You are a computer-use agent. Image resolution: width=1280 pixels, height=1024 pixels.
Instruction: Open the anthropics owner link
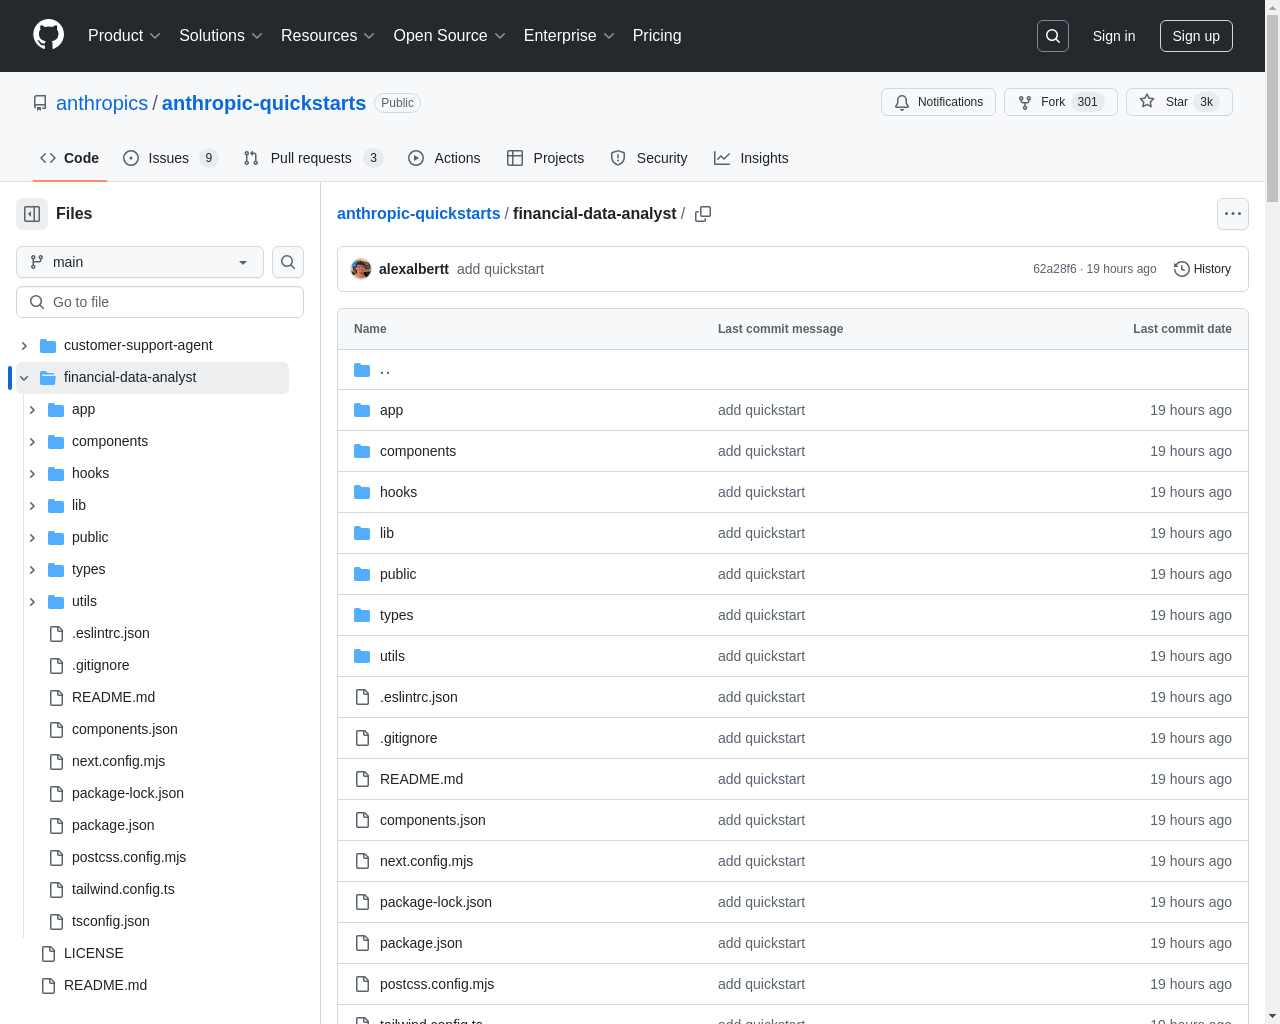tap(102, 103)
